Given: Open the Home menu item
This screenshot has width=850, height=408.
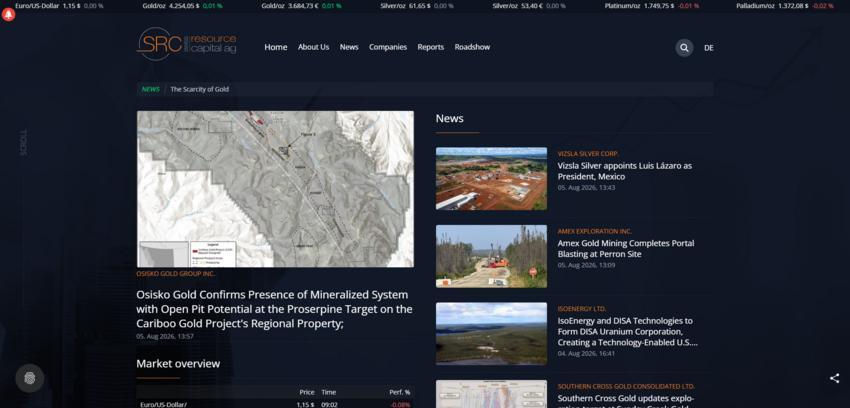Looking at the screenshot, I should pos(276,47).
